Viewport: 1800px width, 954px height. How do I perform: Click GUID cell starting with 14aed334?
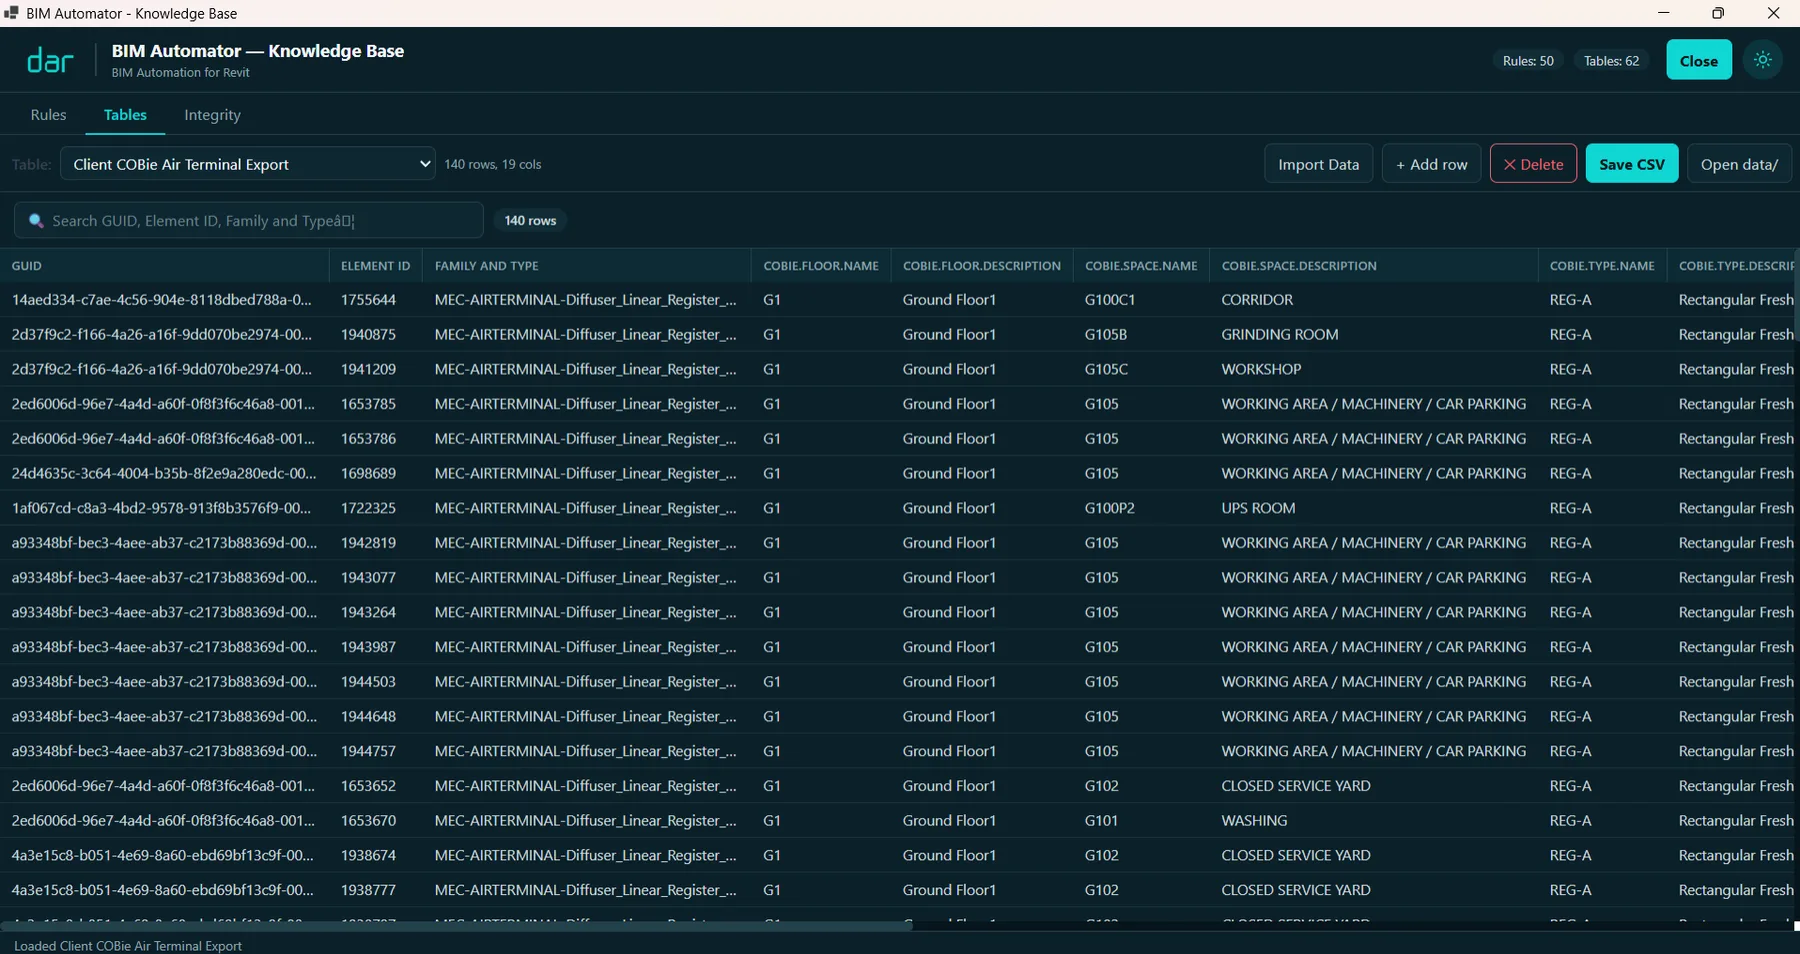click(164, 300)
